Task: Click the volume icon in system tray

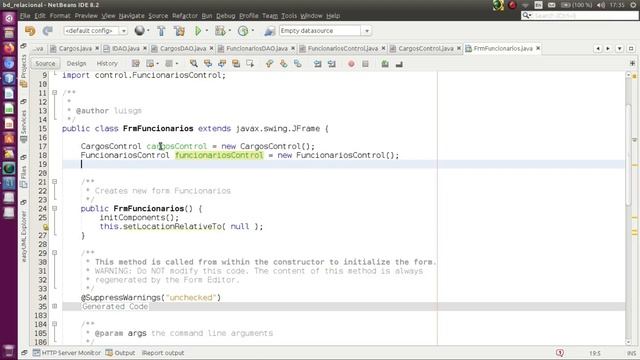Action: click(x=600, y=5)
